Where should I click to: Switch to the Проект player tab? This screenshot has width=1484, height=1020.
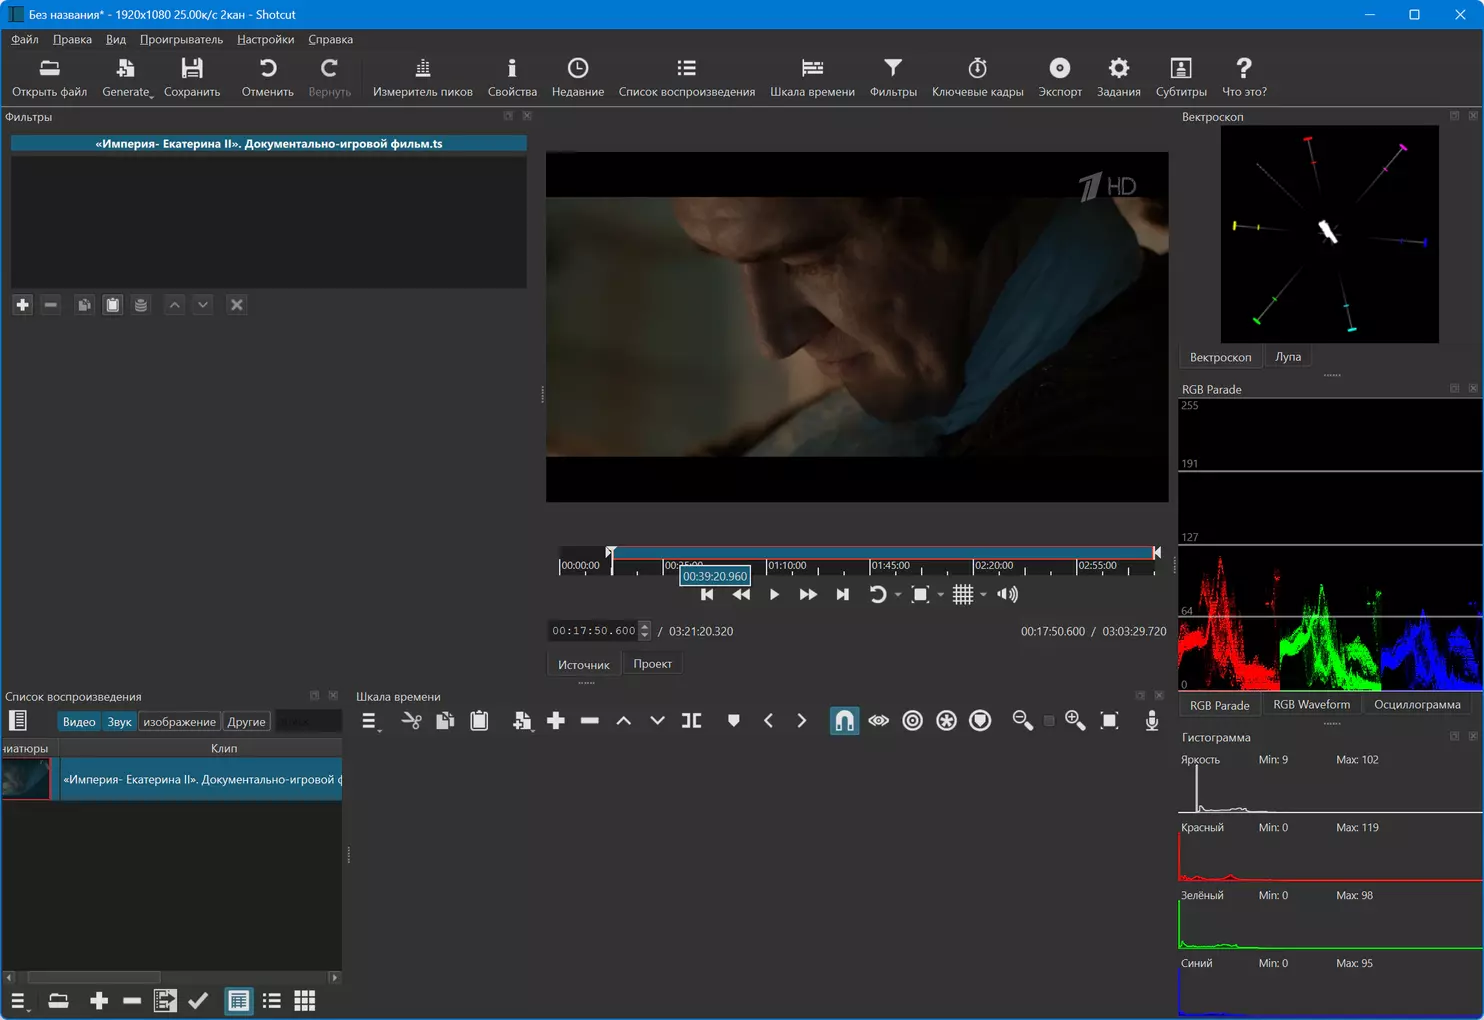(x=652, y=664)
